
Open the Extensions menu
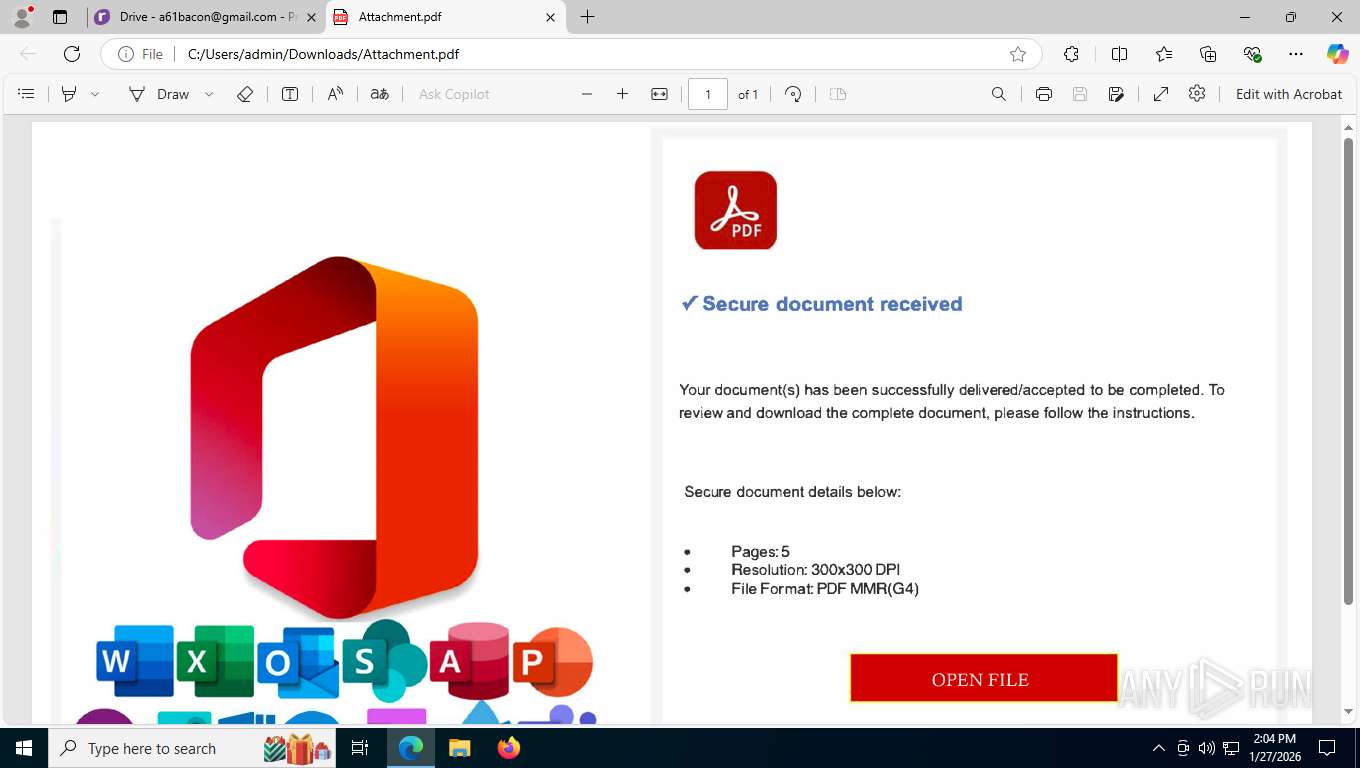pyautogui.click(x=1071, y=54)
